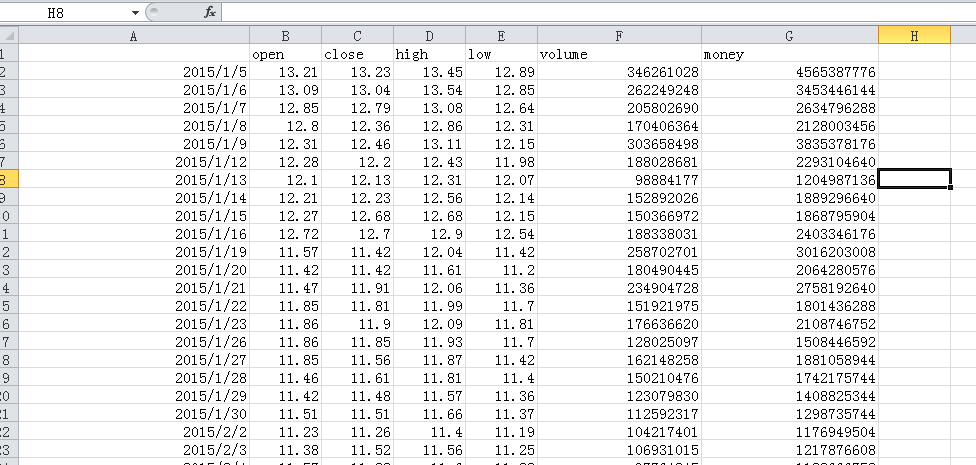This screenshot has height=465, width=976.
Task: Click money cell 4565387776
Action: click(x=790, y=72)
